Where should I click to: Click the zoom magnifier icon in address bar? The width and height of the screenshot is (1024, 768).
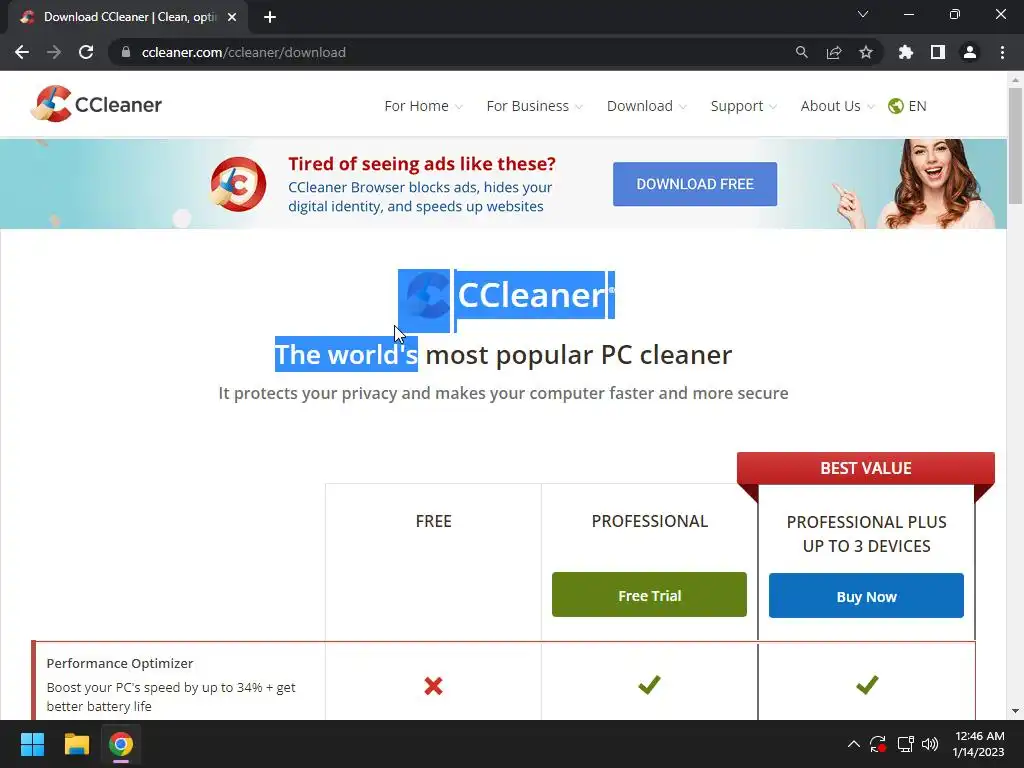click(x=801, y=52)
